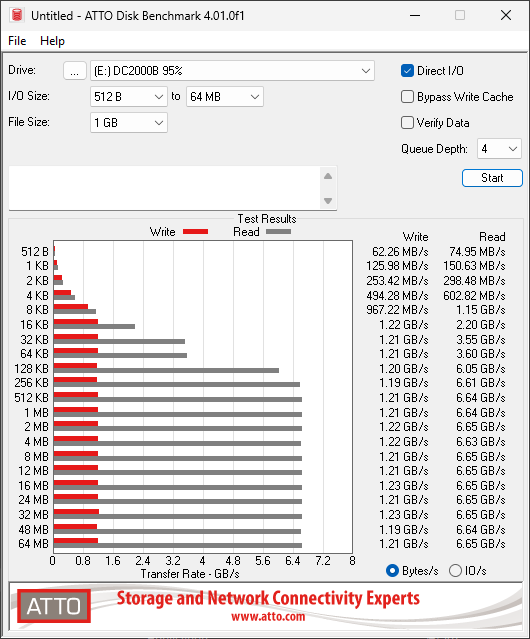This screenshot has width=530, height=639.
Task: Click the gray Read legend swatch
Action: click(x=278, y=231)
